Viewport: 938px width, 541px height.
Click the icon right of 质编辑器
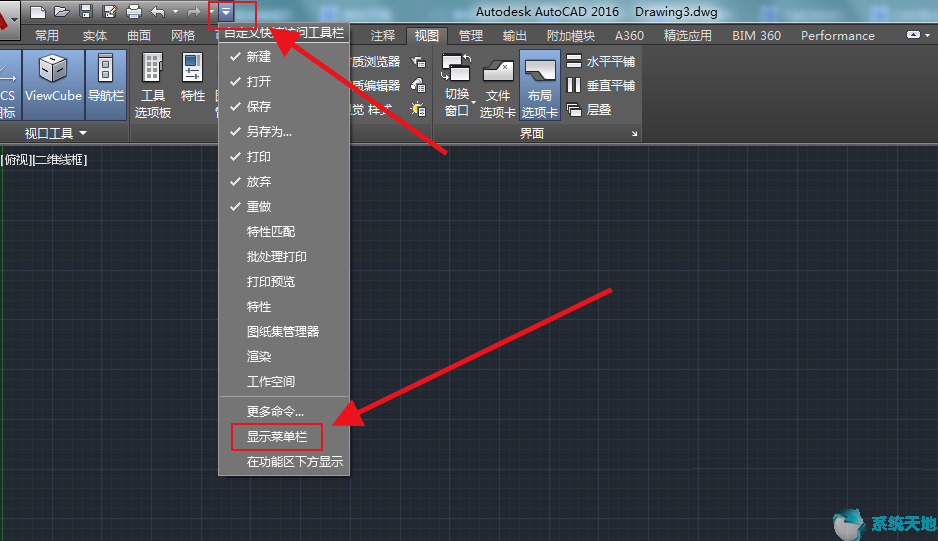418,86
